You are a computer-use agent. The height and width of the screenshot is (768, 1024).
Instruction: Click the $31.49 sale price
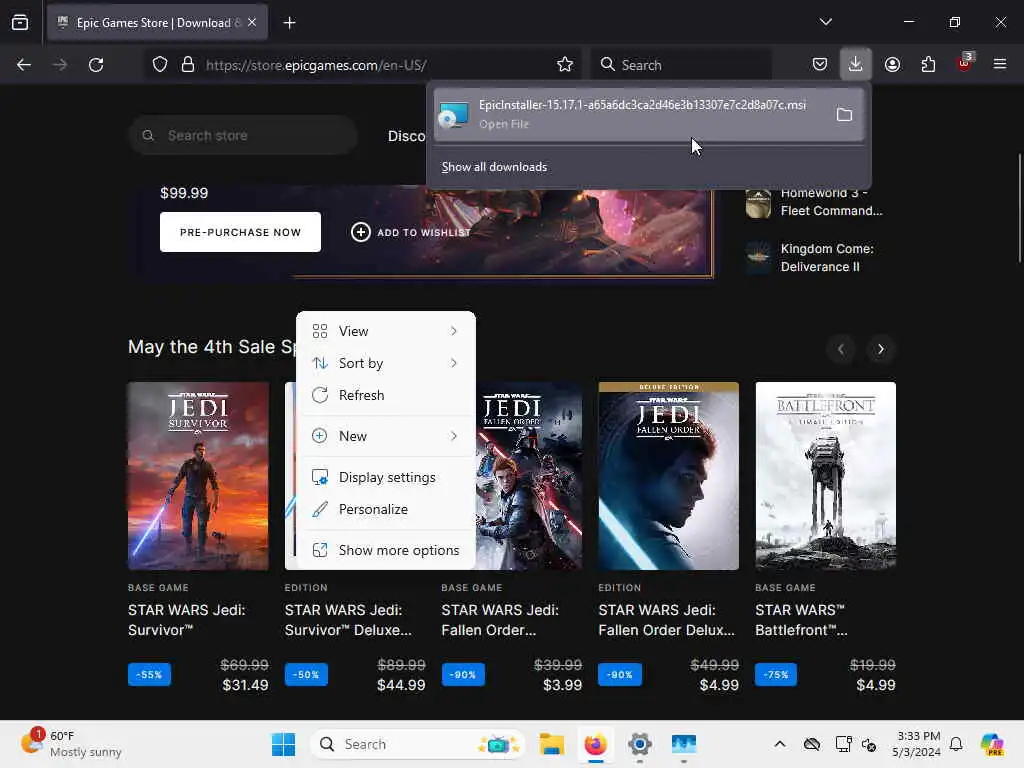pyautogui.click(x=245, y=685)
